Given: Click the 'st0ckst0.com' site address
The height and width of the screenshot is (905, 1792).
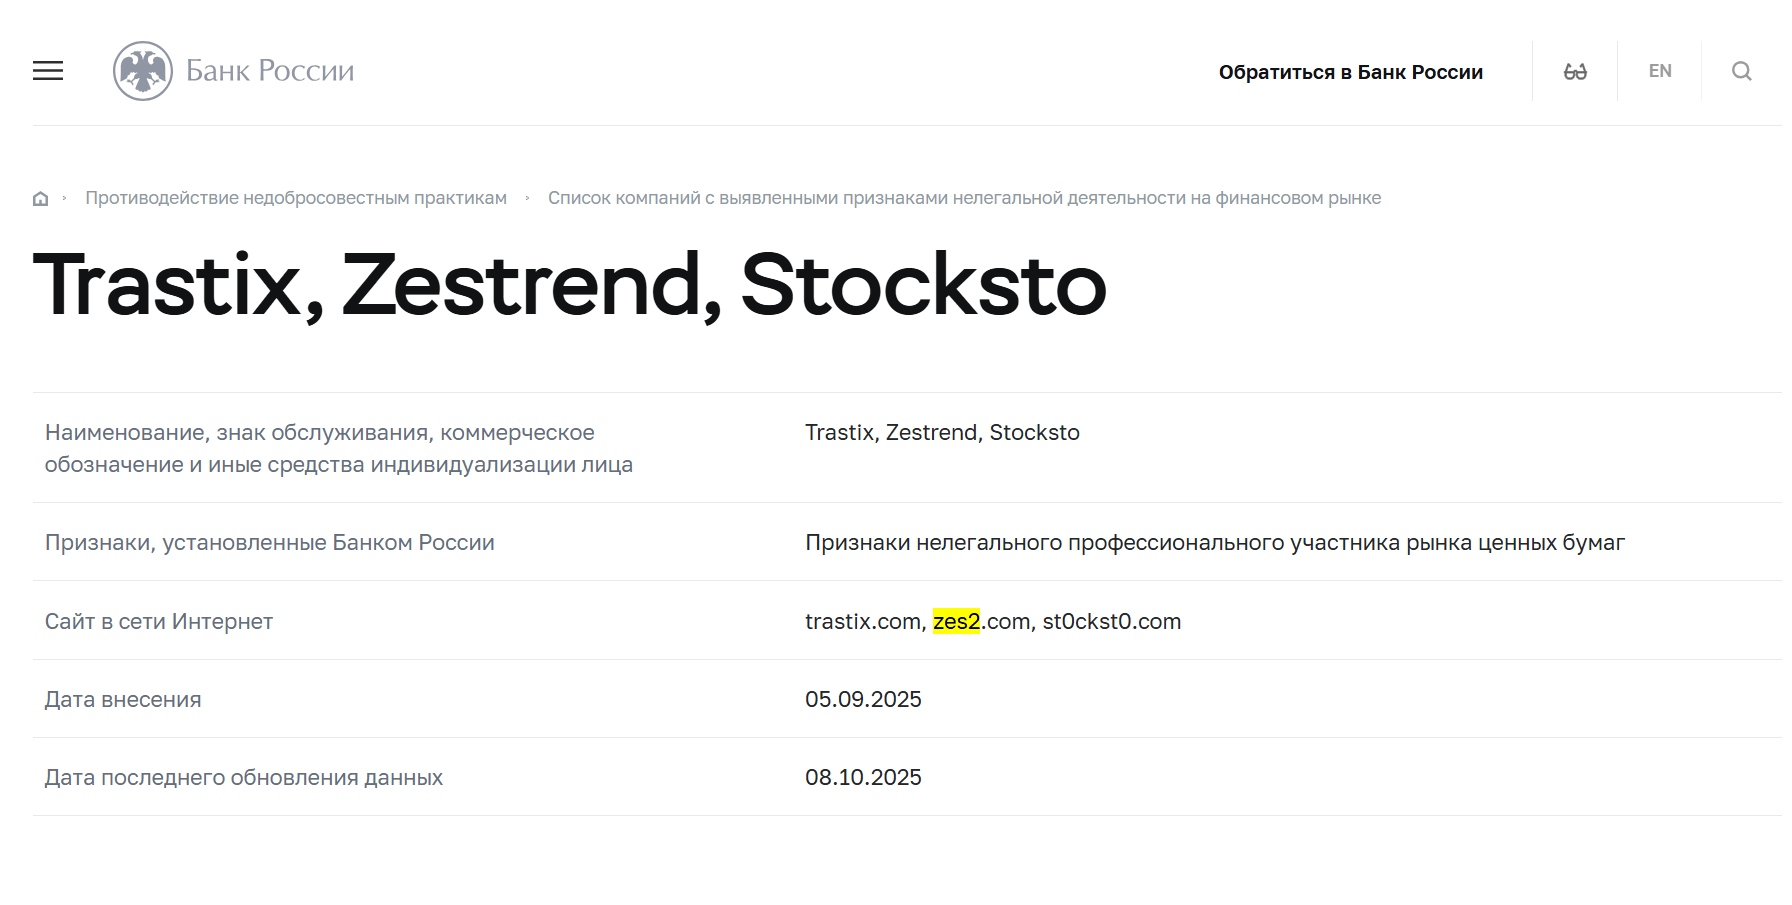Looking at the screenshot, I should [1111, 621].
